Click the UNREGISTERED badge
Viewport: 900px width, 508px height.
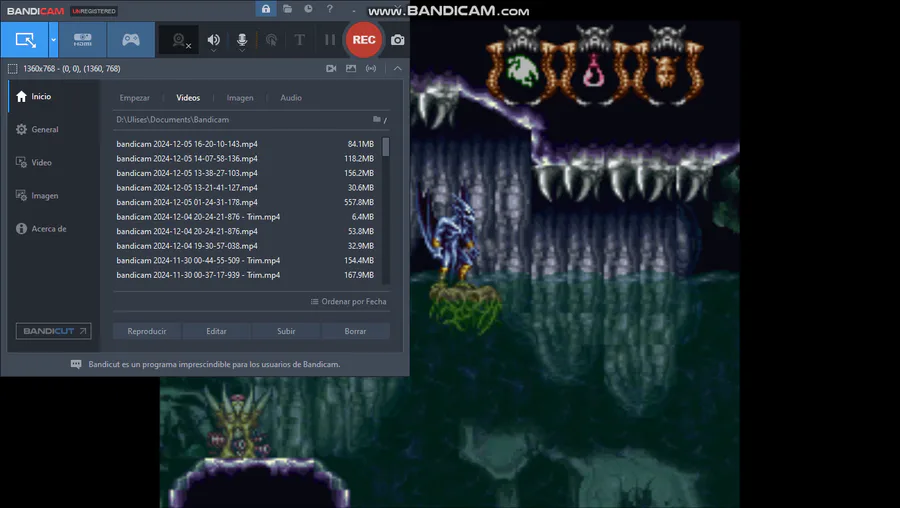pyautogui.click(x=94, y=11)
